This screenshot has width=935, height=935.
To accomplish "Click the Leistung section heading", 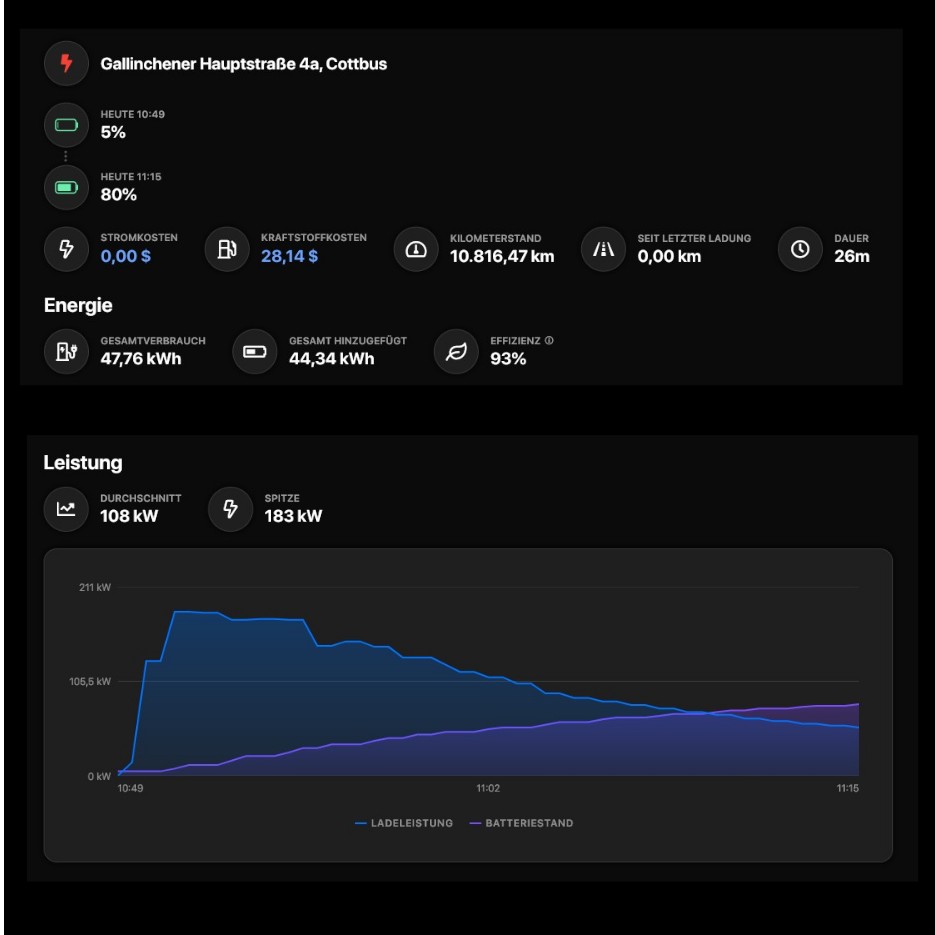I will tap(83, 463).
